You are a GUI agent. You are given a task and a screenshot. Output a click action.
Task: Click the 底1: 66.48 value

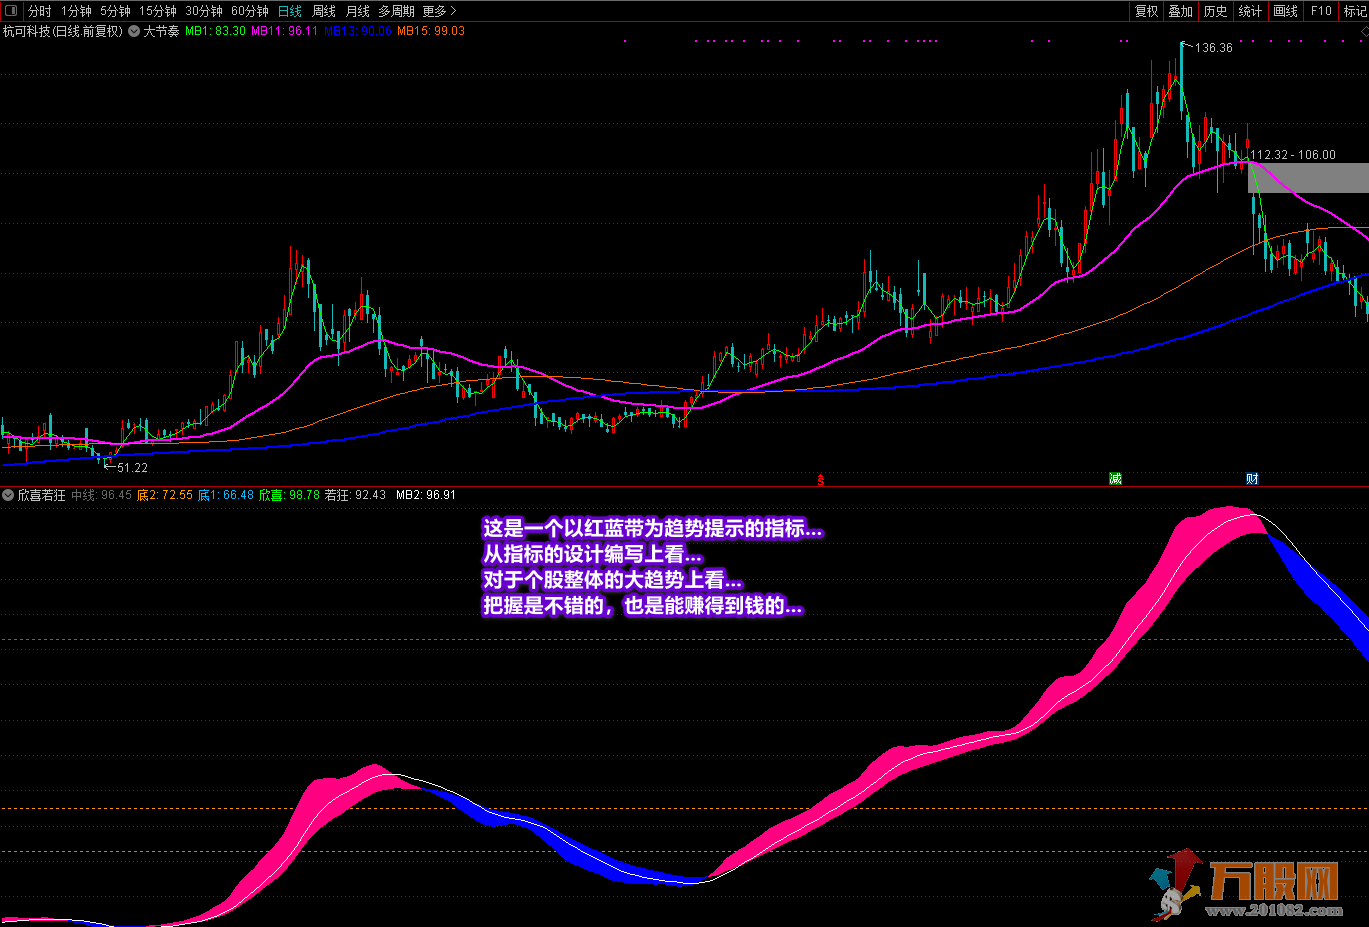pos(226,495)
